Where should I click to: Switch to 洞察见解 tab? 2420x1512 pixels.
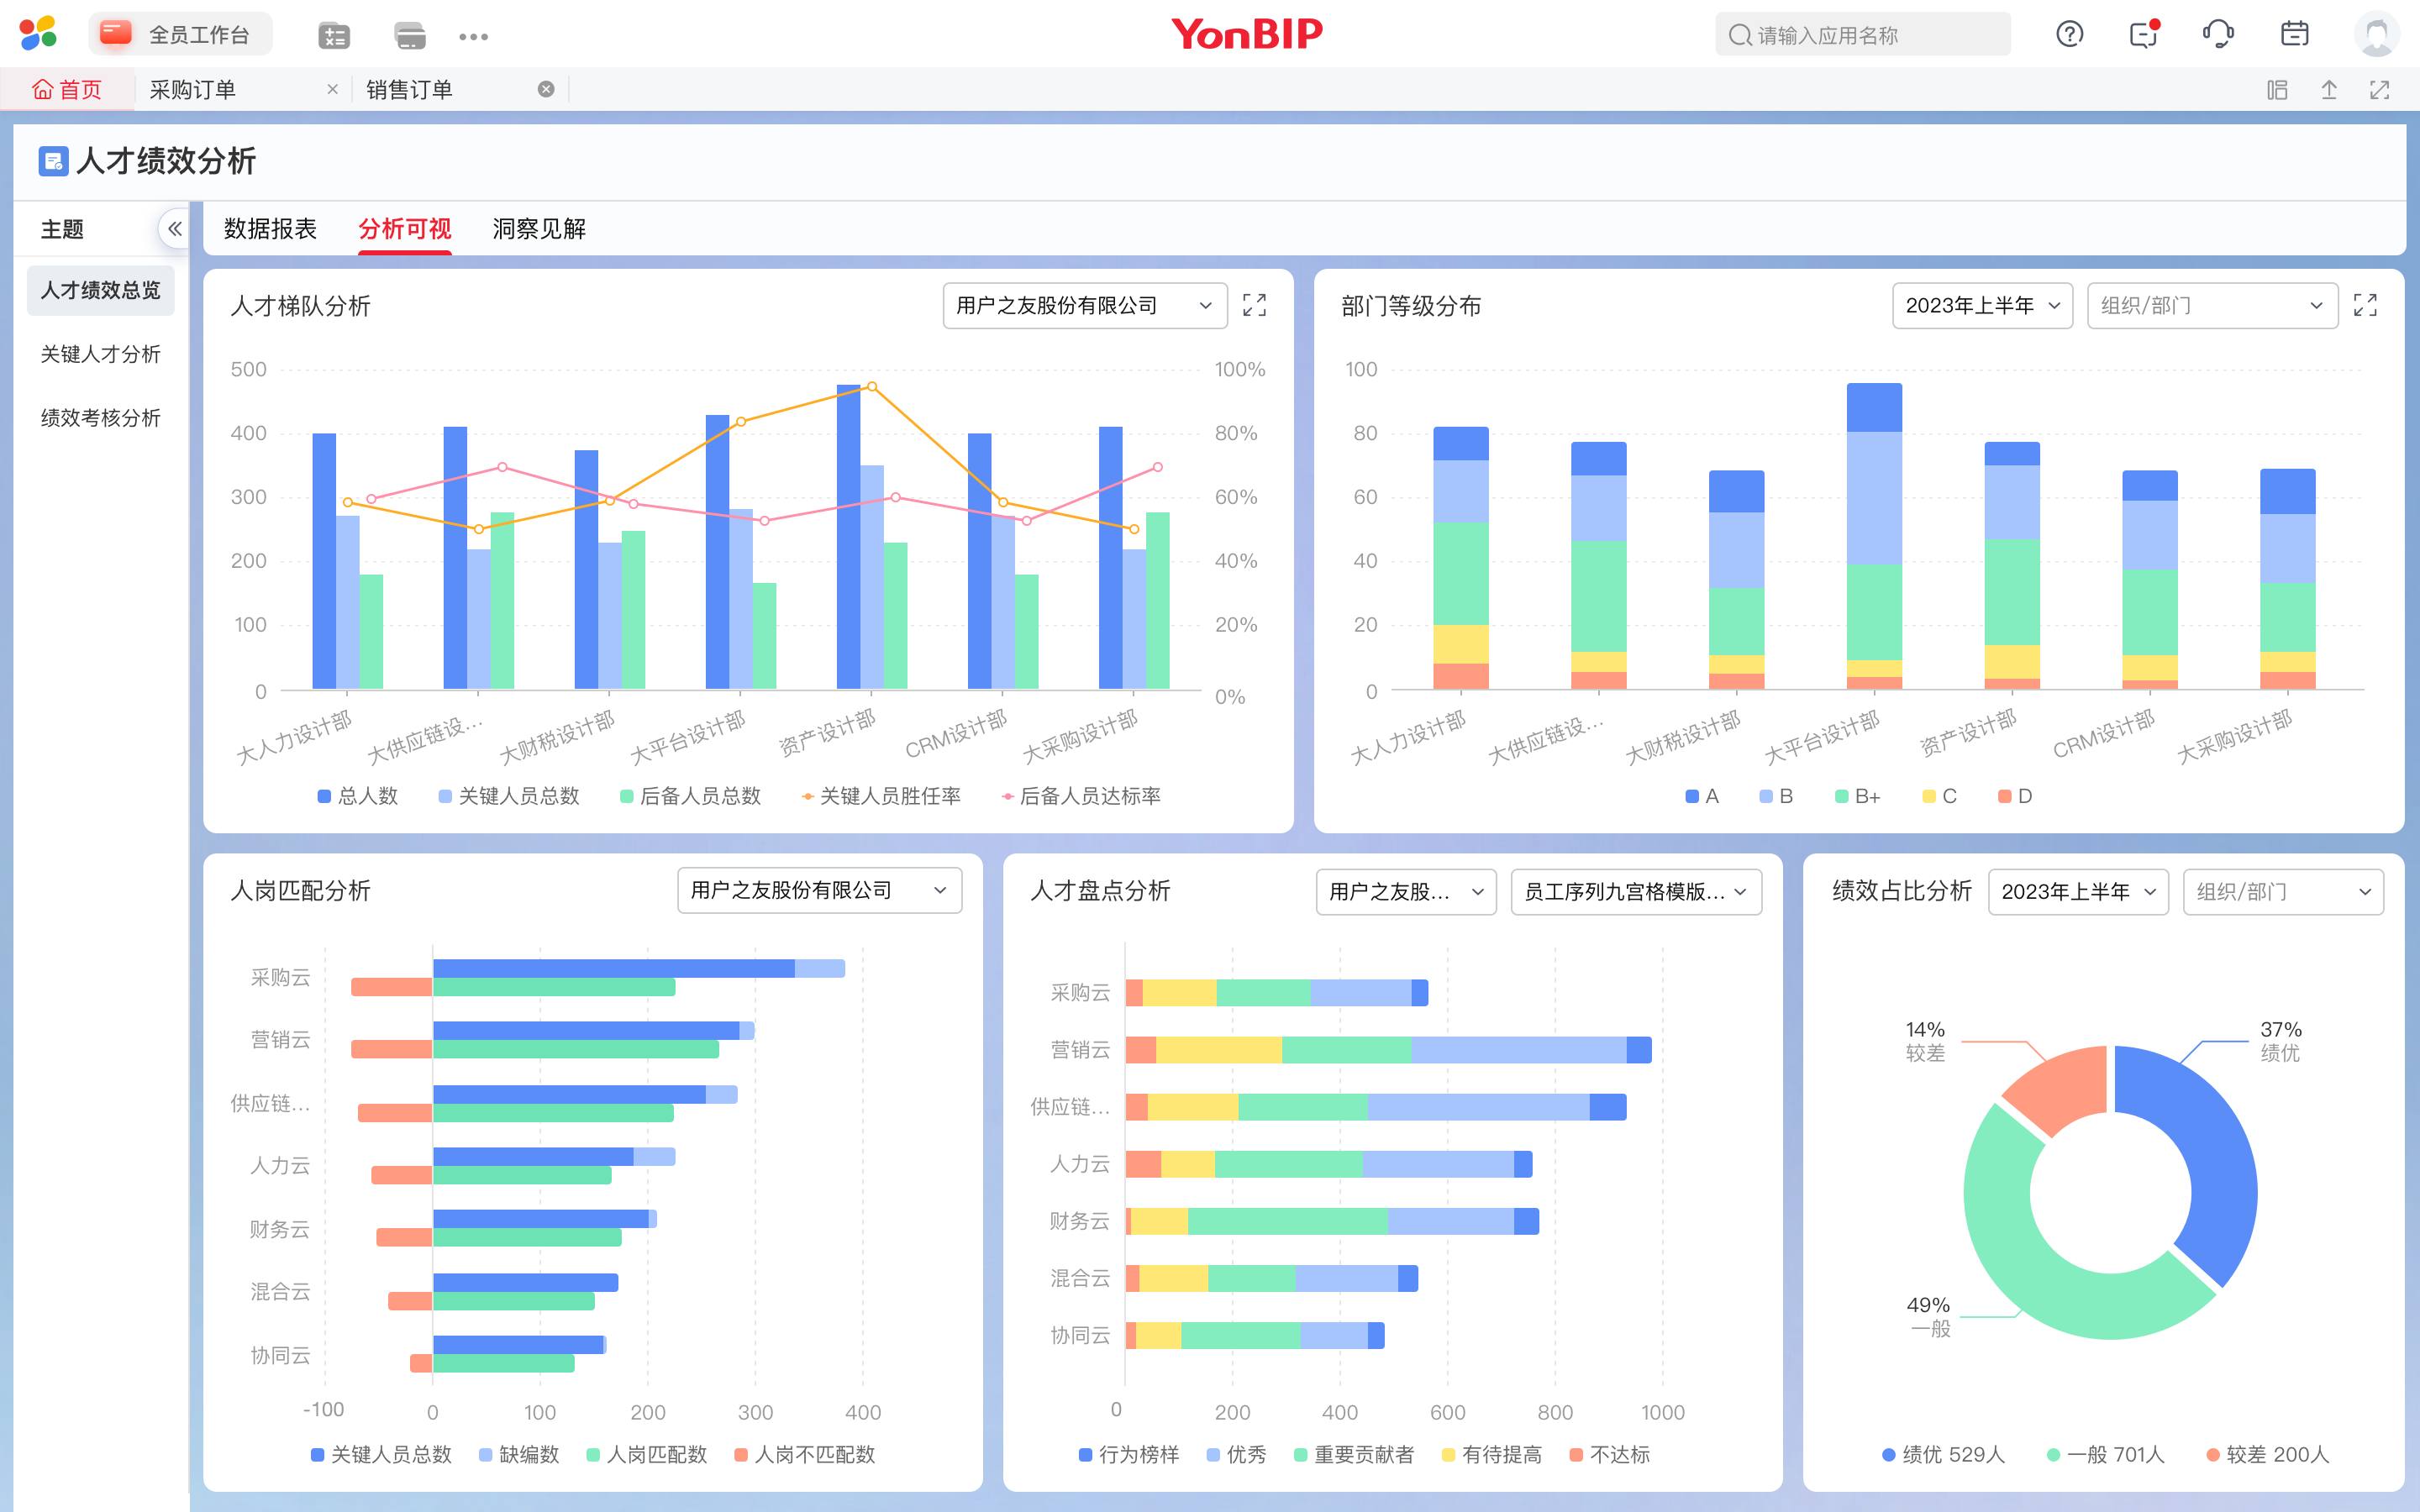[x=539, y=229]
